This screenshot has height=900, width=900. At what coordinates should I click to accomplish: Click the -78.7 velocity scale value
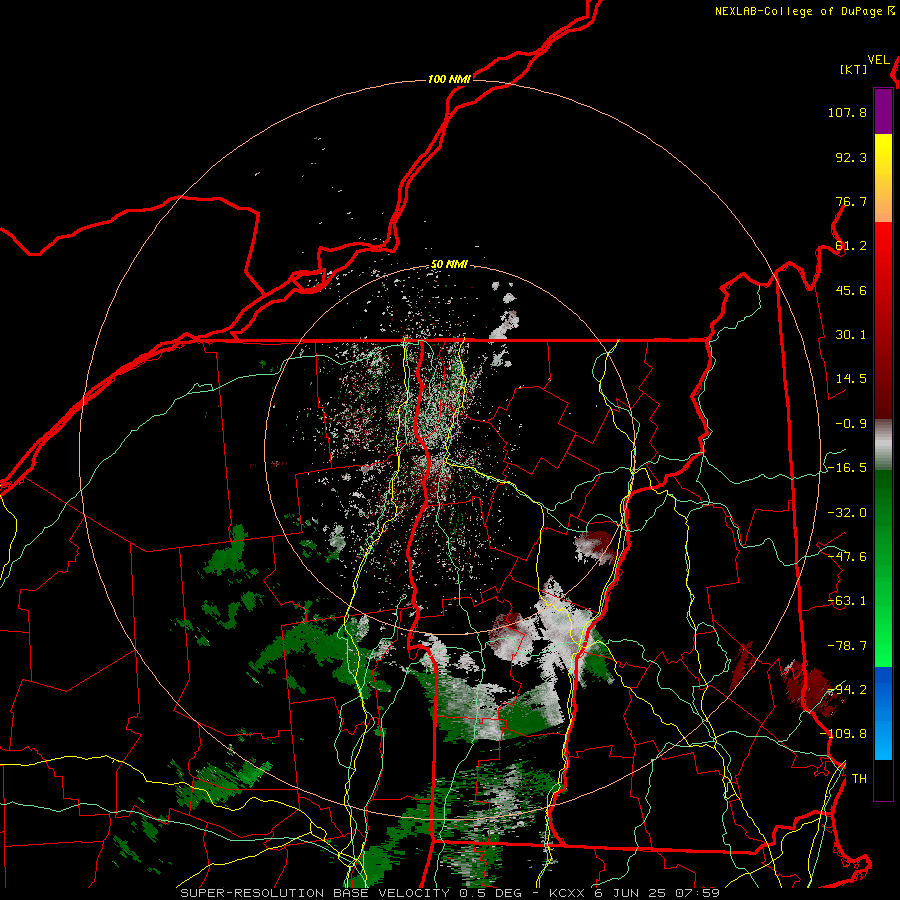847,646
